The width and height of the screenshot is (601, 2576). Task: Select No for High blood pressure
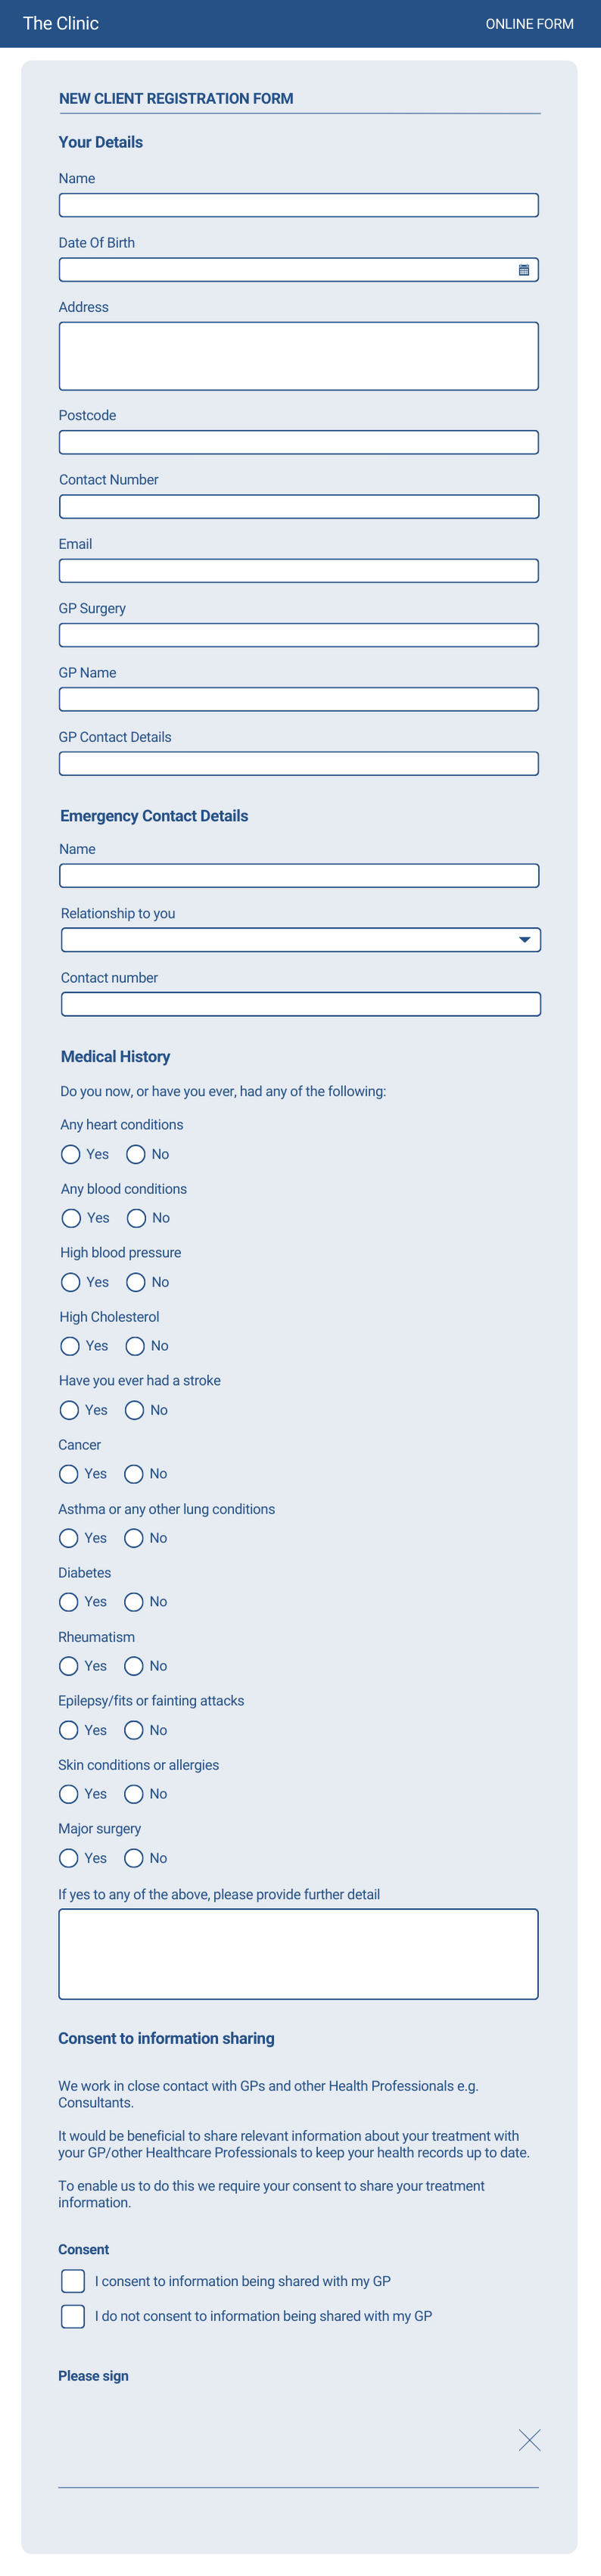click(x=136, y=1282)
